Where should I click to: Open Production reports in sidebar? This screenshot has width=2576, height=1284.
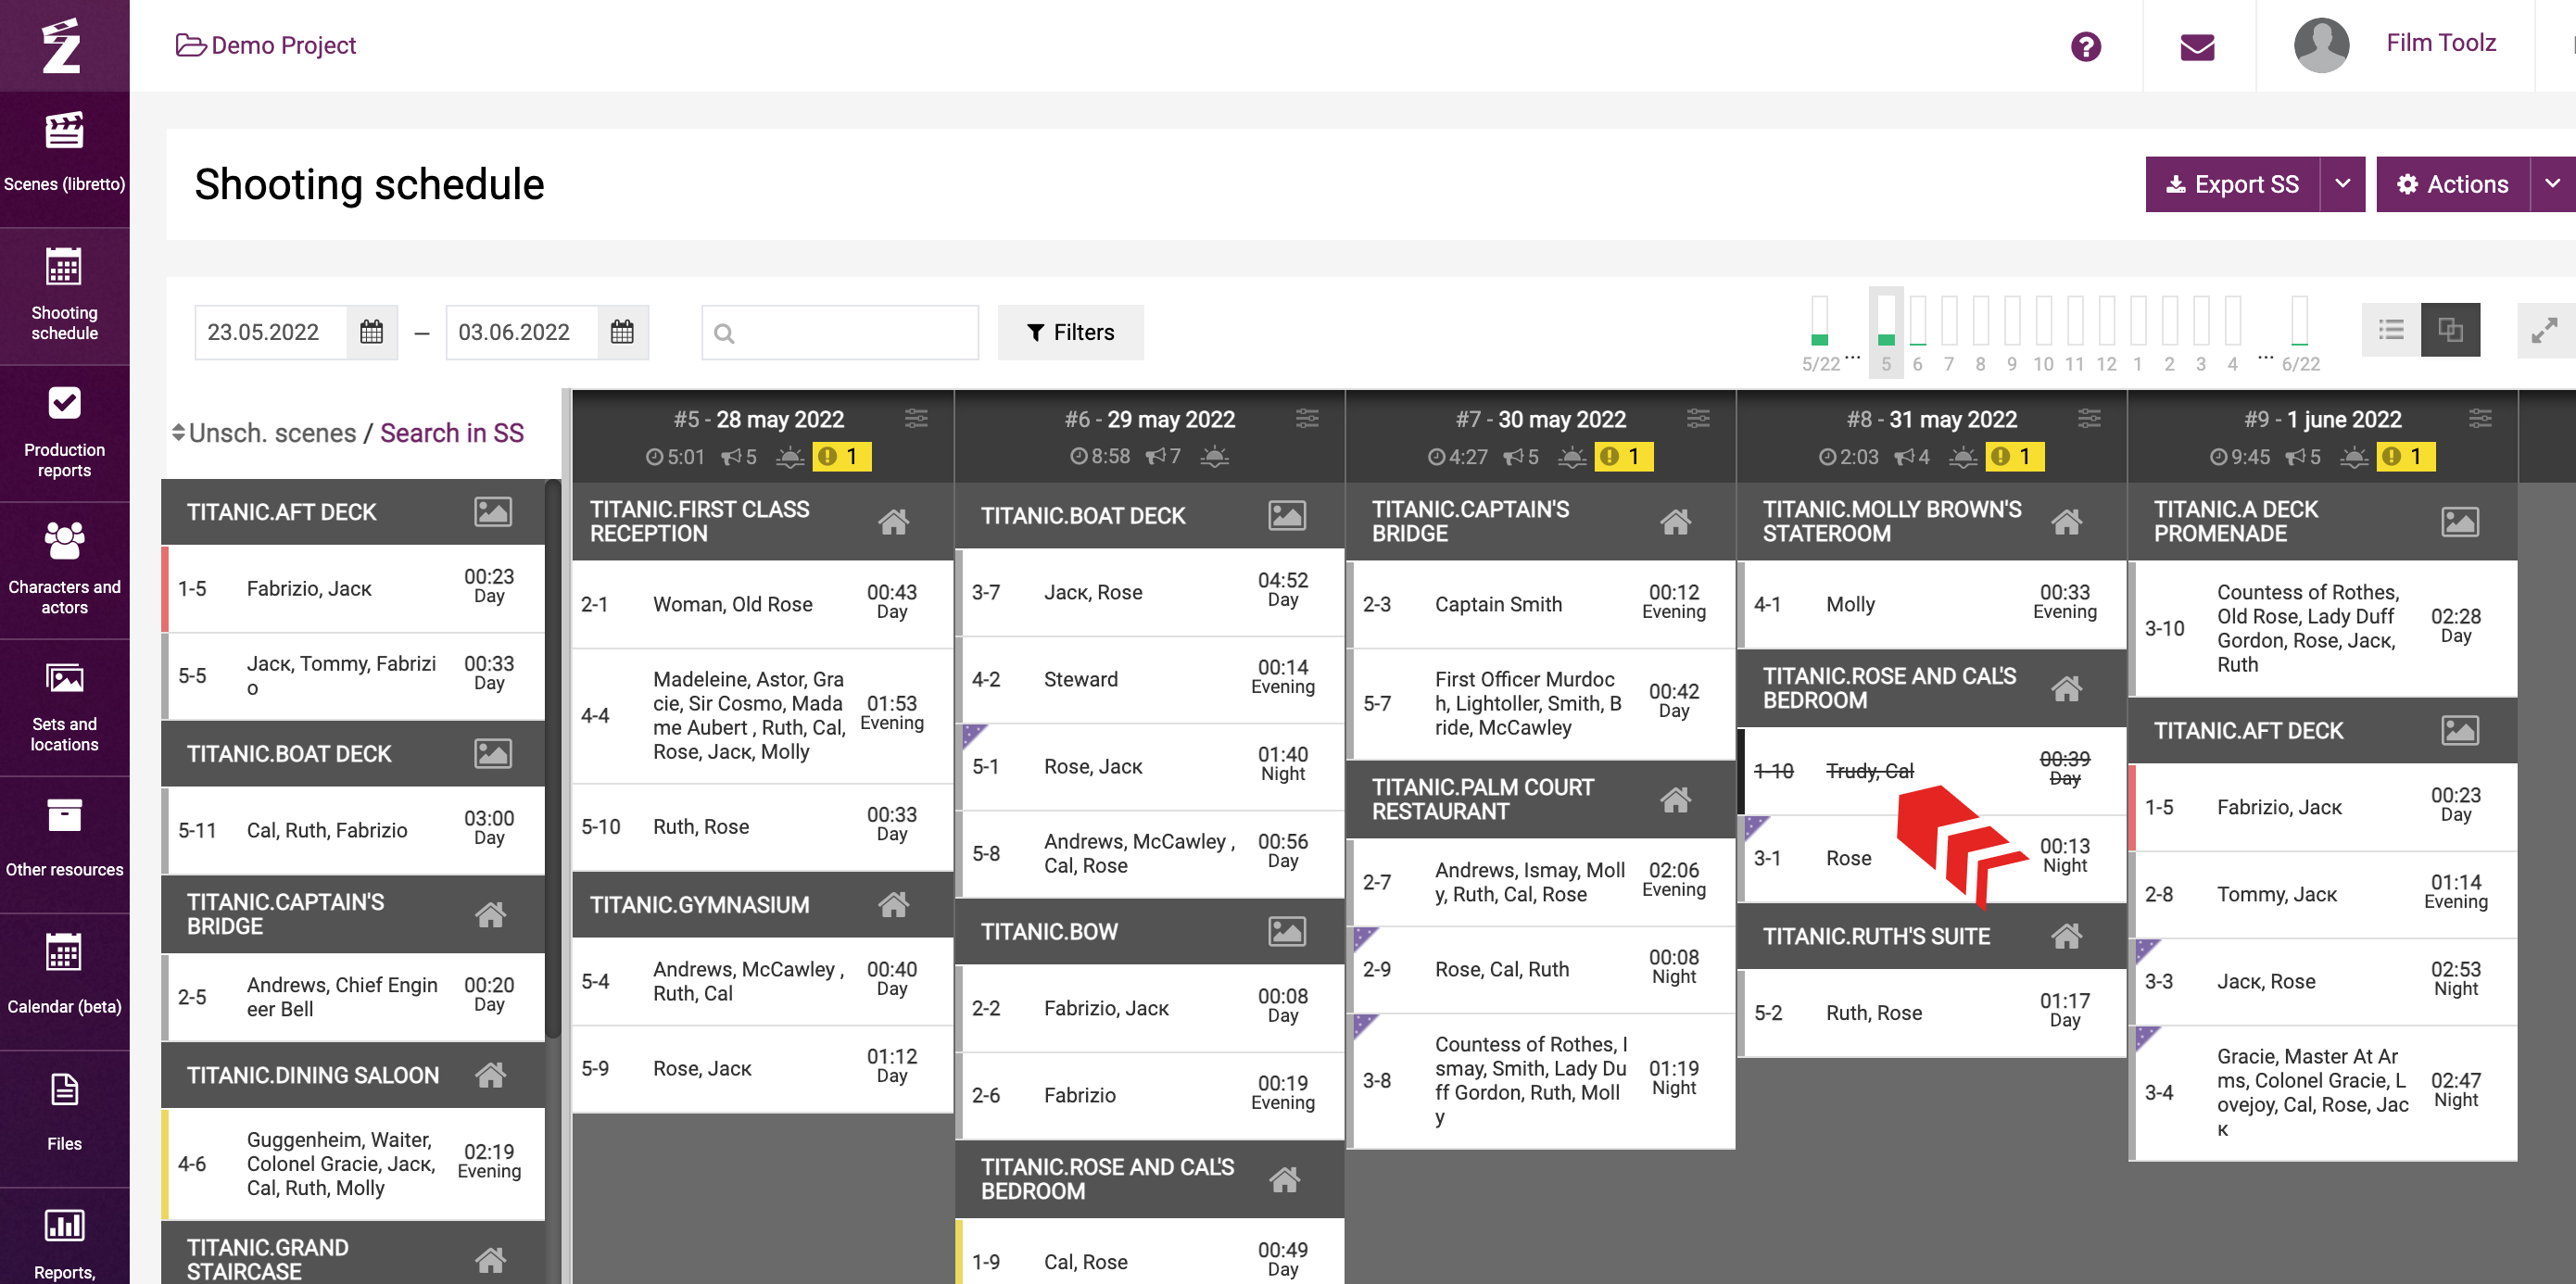tap(64, 432)
